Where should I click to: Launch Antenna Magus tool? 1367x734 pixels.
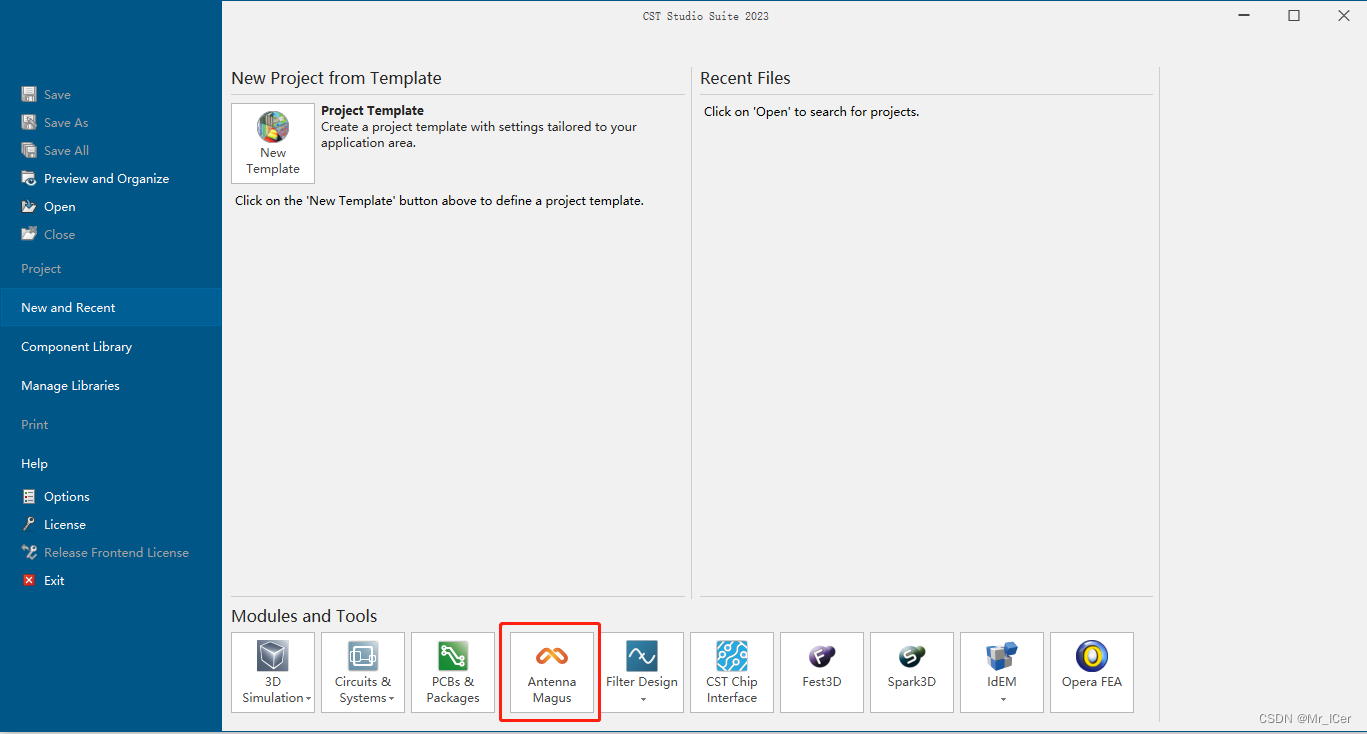pos(552,672)
